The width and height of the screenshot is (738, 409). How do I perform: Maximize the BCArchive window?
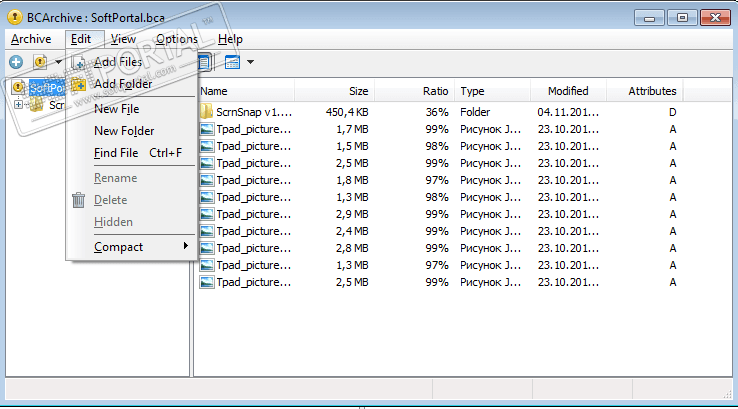tap(682, 18)
